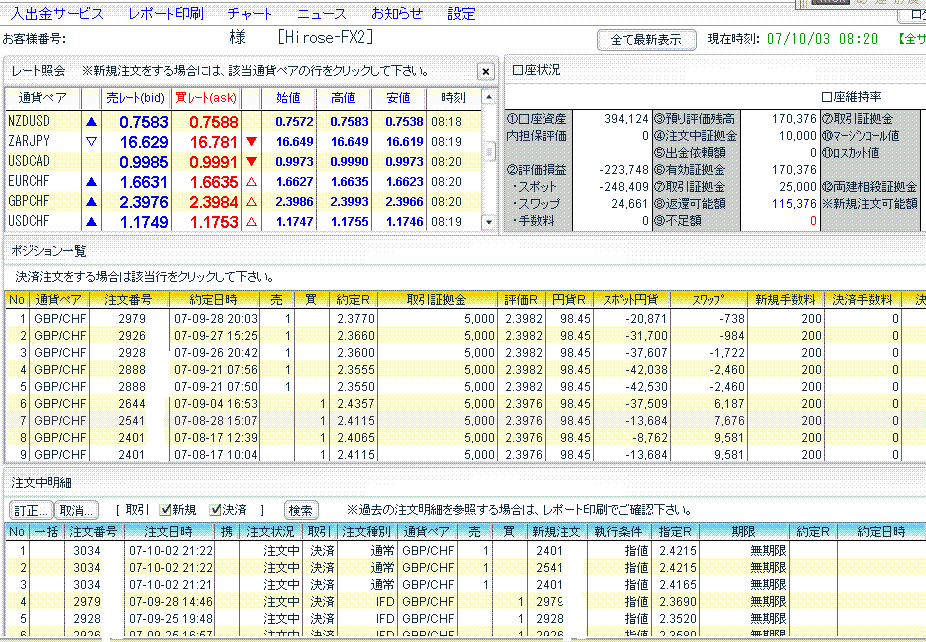Screen dimensions: 926x642
Task: Click rate list scrollbar up arrow
Action: click(x=488, y=96)
